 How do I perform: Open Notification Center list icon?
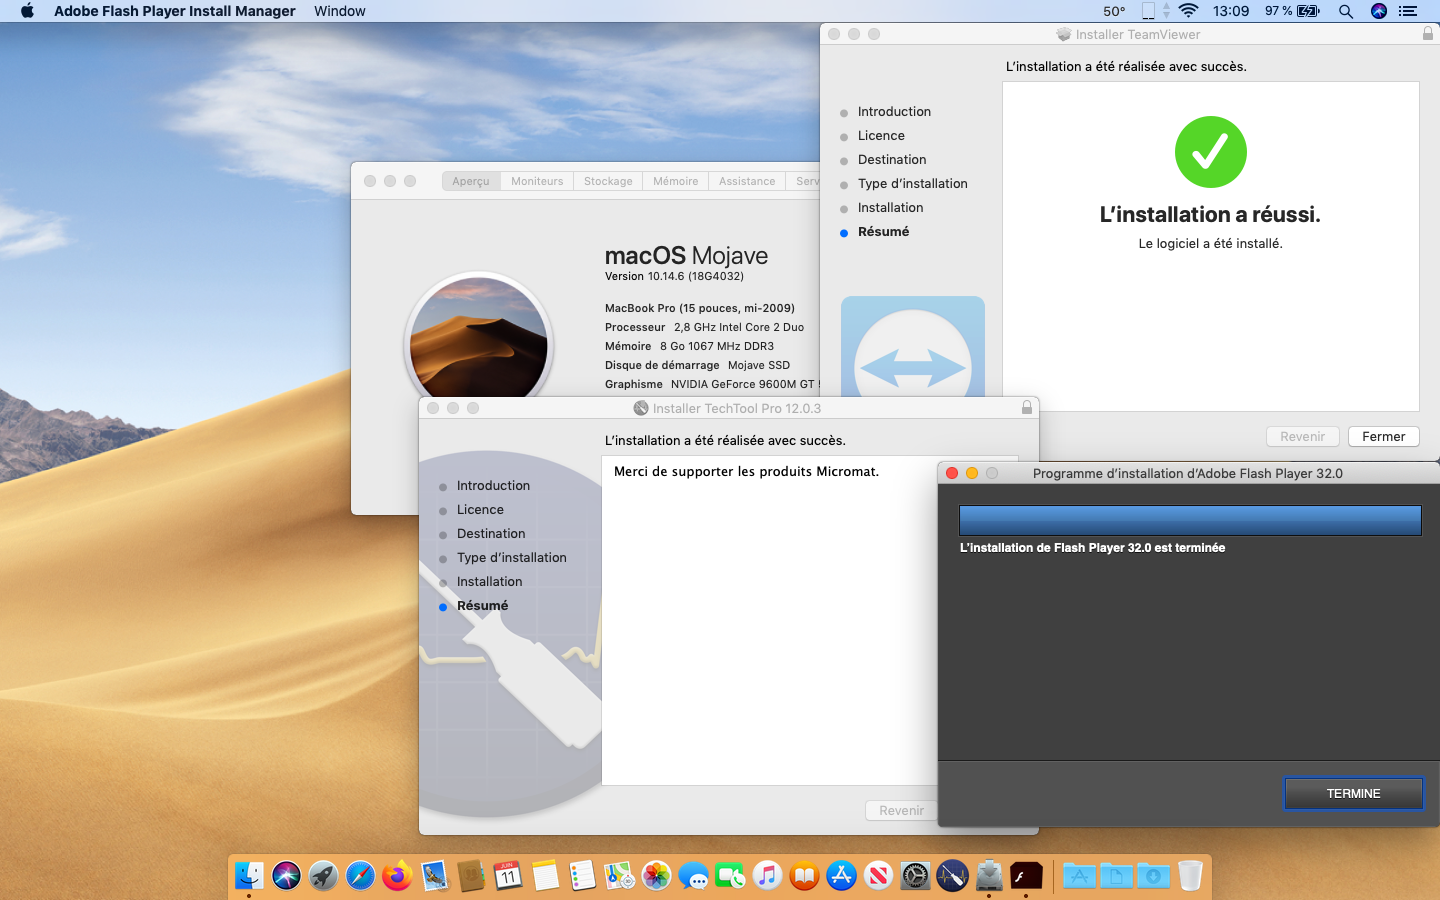1408,11
